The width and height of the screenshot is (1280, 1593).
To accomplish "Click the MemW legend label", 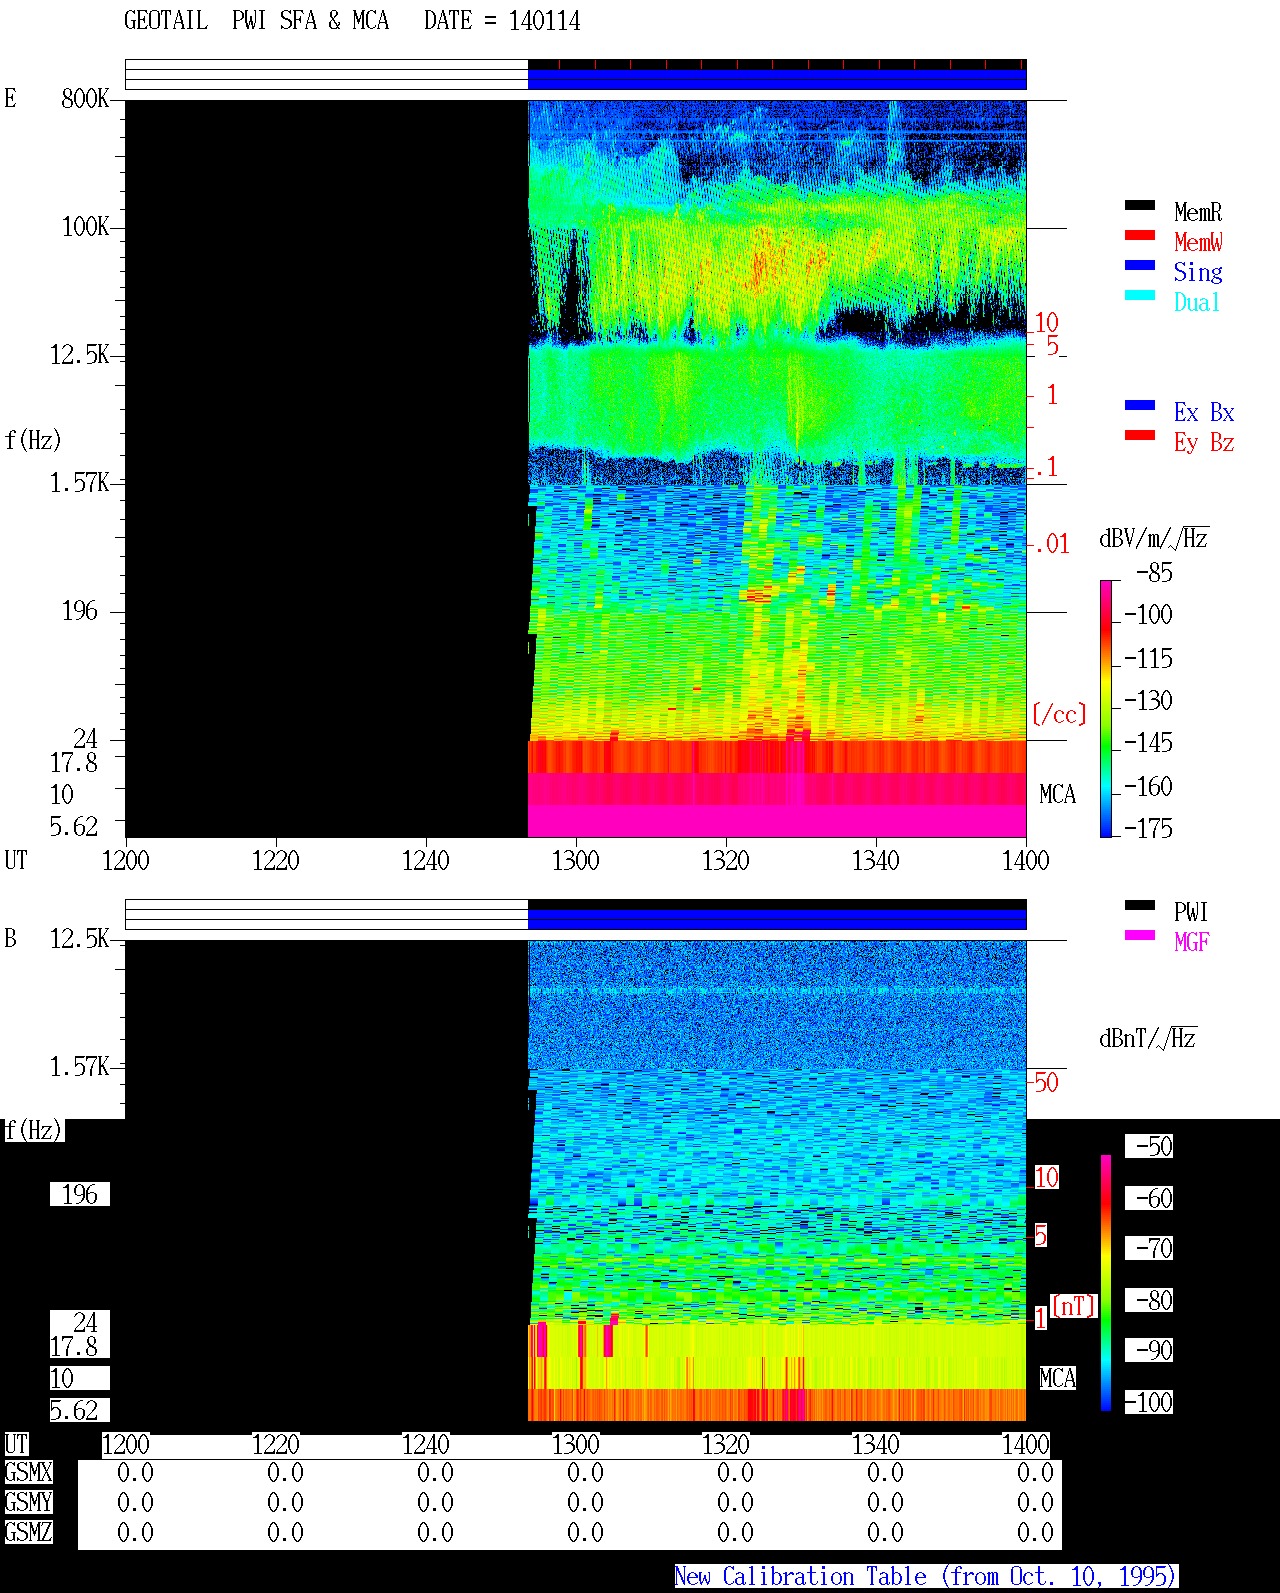I will pos(1198,242).
